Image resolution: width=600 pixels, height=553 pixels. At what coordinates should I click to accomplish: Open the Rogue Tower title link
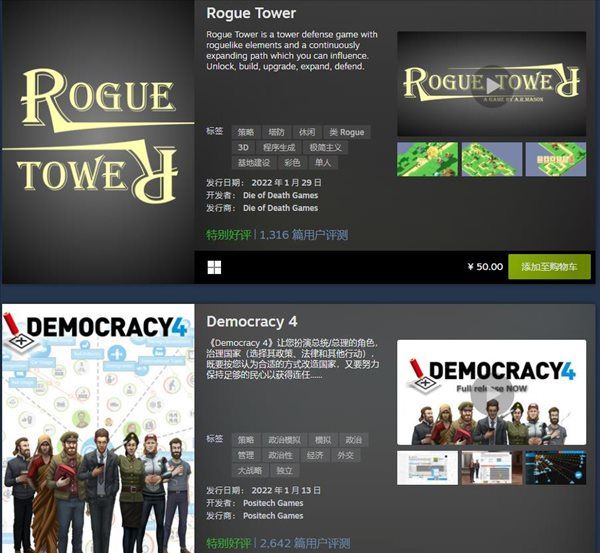coord(251,13)
